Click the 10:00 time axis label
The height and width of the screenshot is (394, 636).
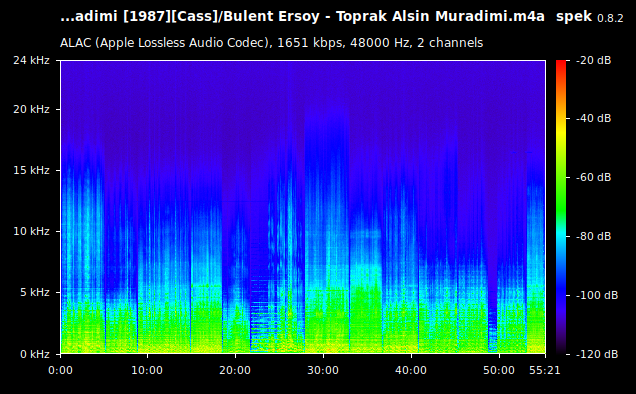pos(147,370)
